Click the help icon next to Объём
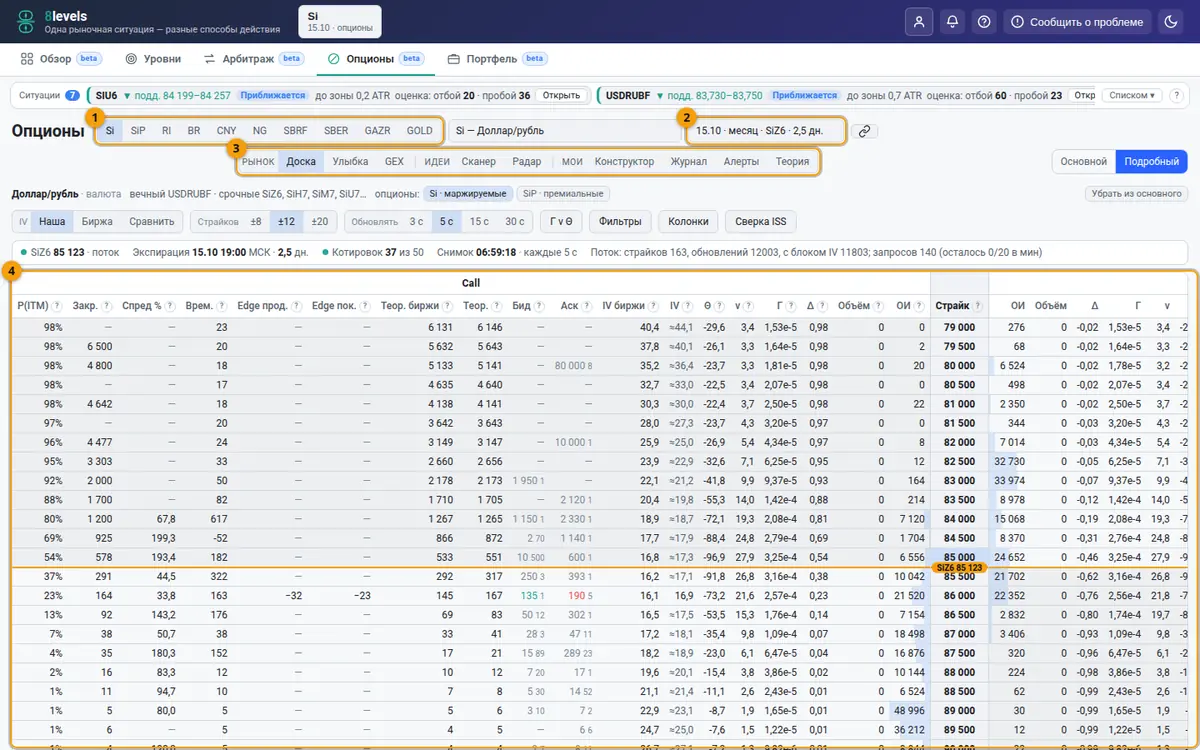The image size is (1200, 750). point(878,305)
